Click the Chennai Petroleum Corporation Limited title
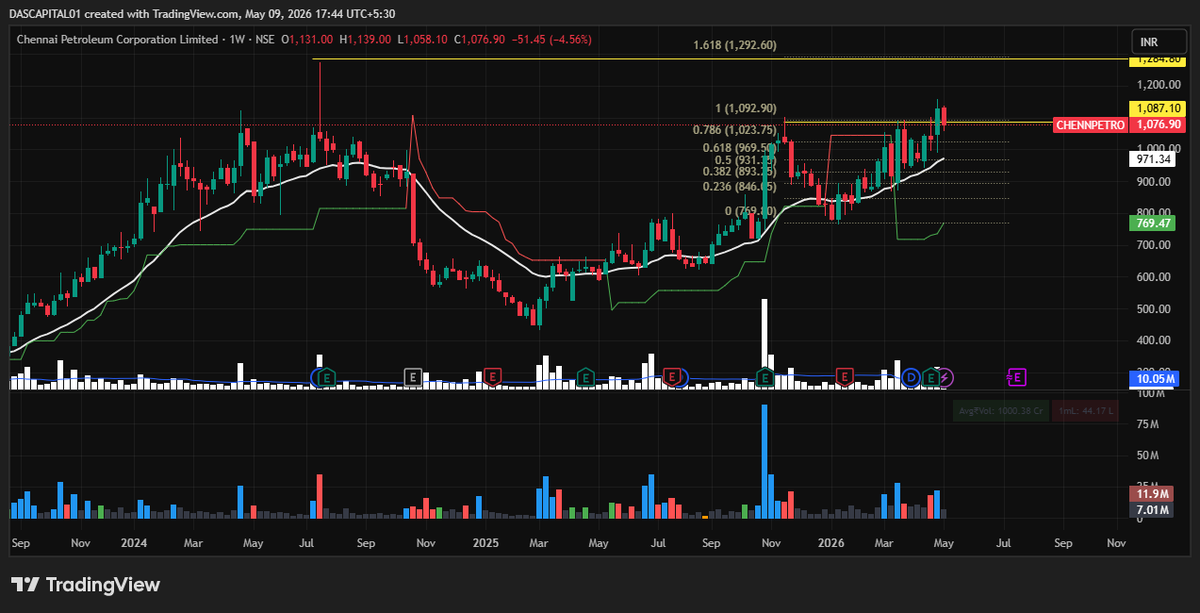Screen dimensions: 1200x613 click(118, 40)
